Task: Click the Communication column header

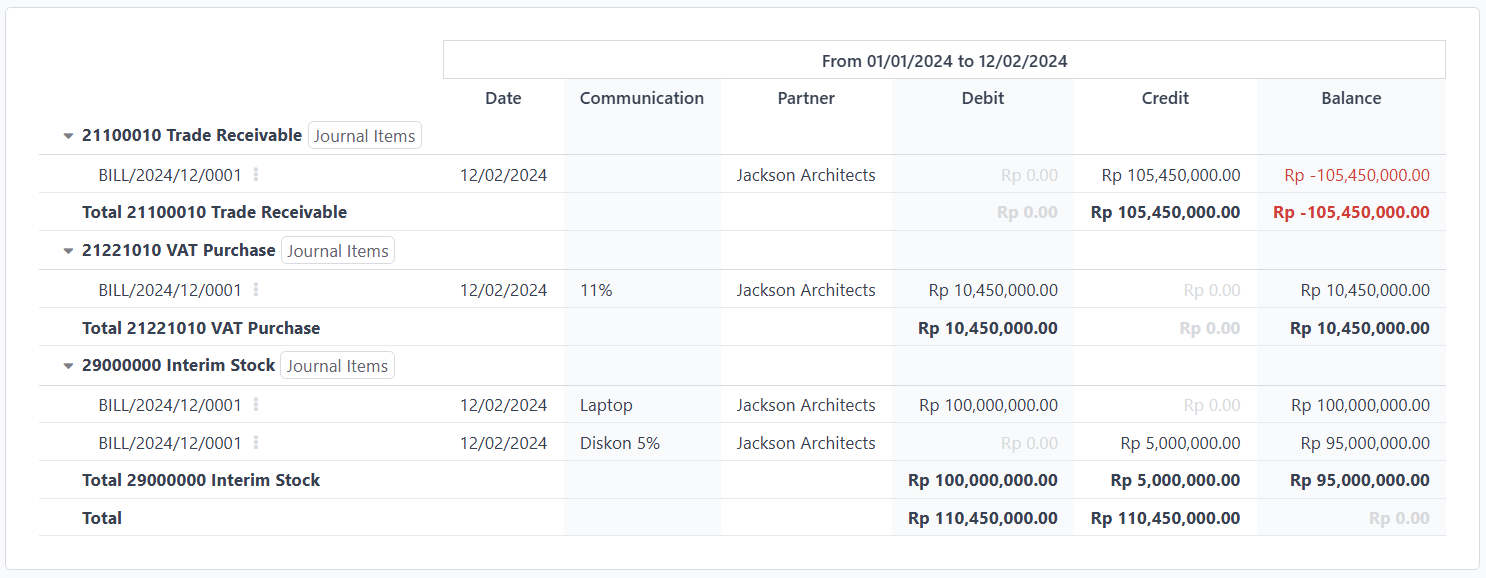Action: [x=642, y=98]
